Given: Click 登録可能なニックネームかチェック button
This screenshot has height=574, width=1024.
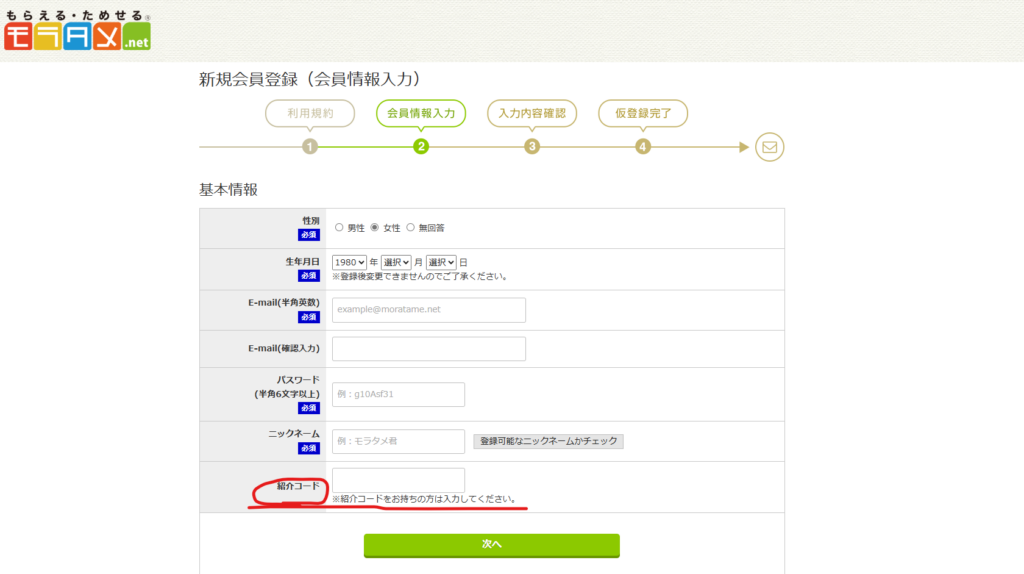Looking at the screenshot, I should coord(548,441).
